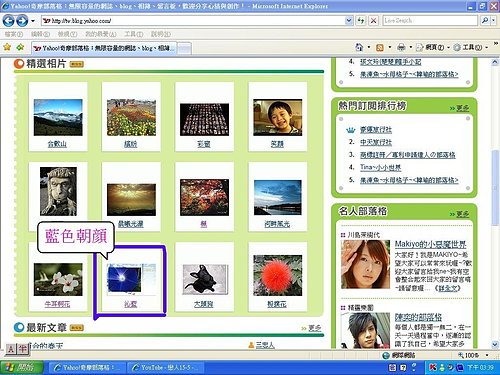Open Favorites Center yellow star icon
This screenshot has width=500, height=375.
(7, 47)
